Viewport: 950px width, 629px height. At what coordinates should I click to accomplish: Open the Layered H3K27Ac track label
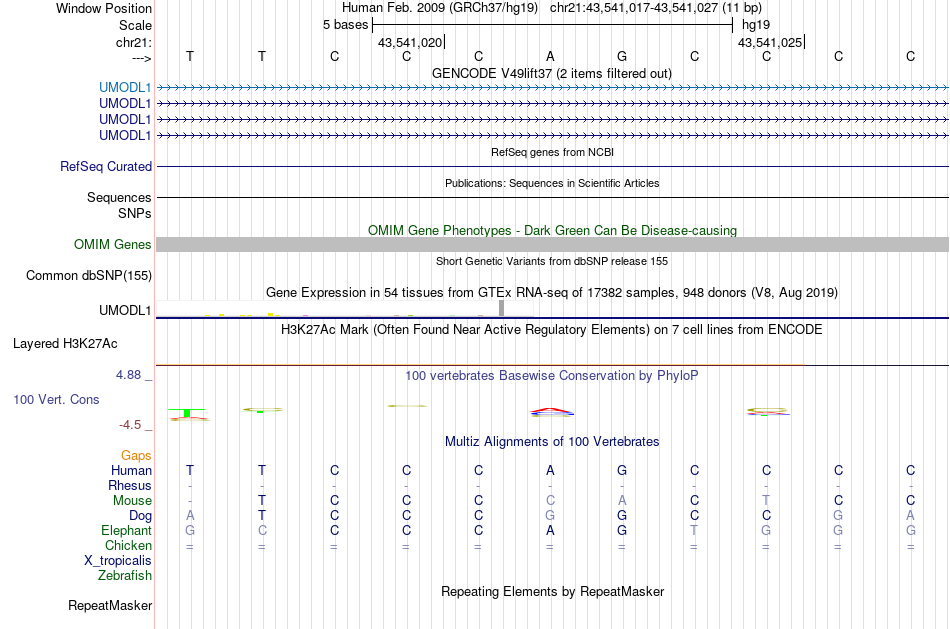coord(65,344)
